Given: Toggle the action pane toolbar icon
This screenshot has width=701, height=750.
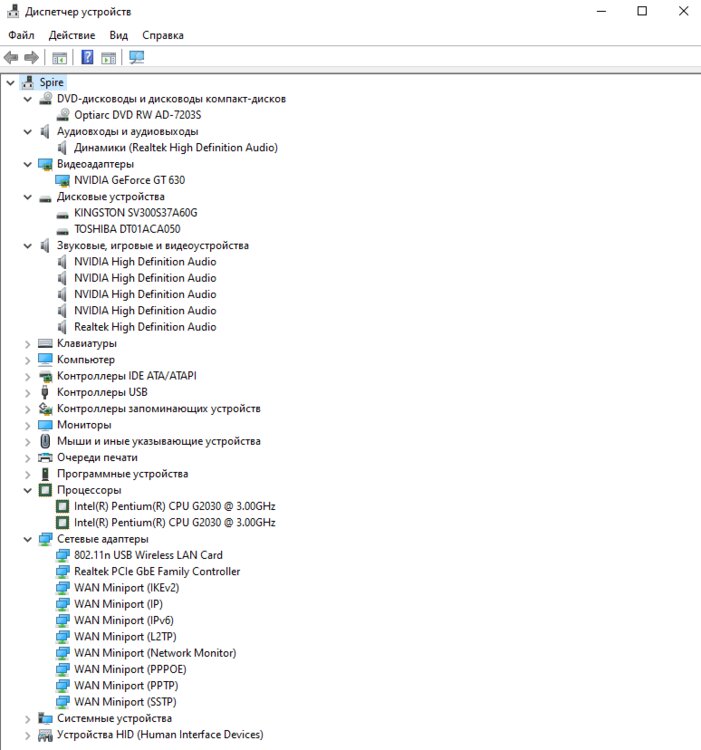Looking at the screenshot, I should click(x=108, y=57).
